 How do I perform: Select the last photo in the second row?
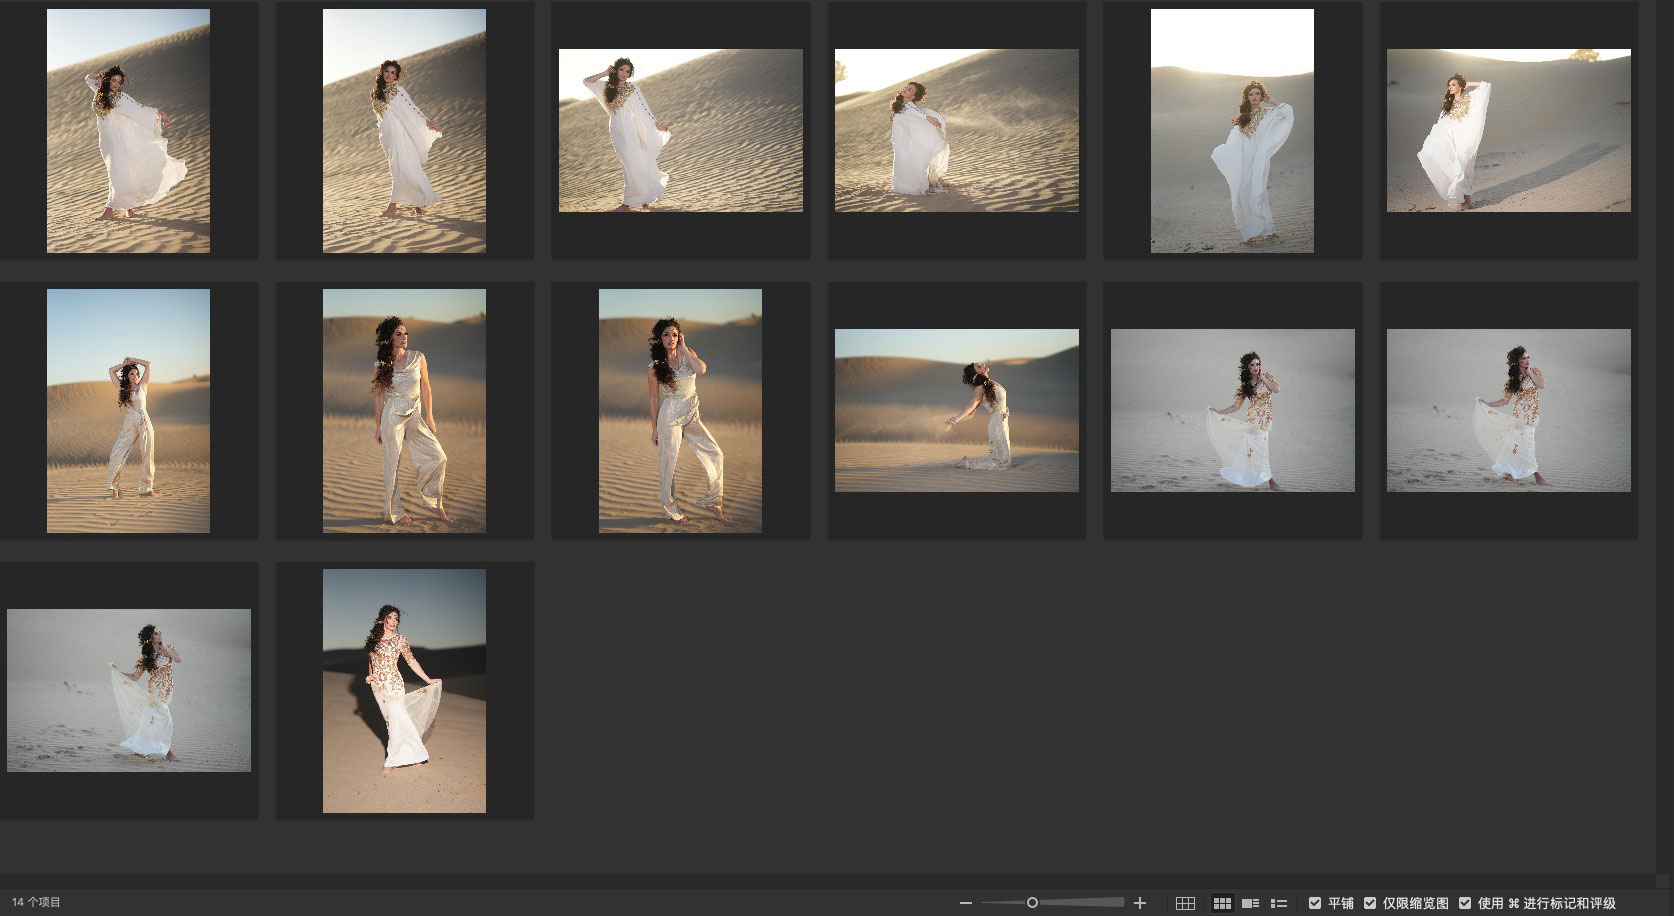pyautogui.click(x=1508, y=411)
